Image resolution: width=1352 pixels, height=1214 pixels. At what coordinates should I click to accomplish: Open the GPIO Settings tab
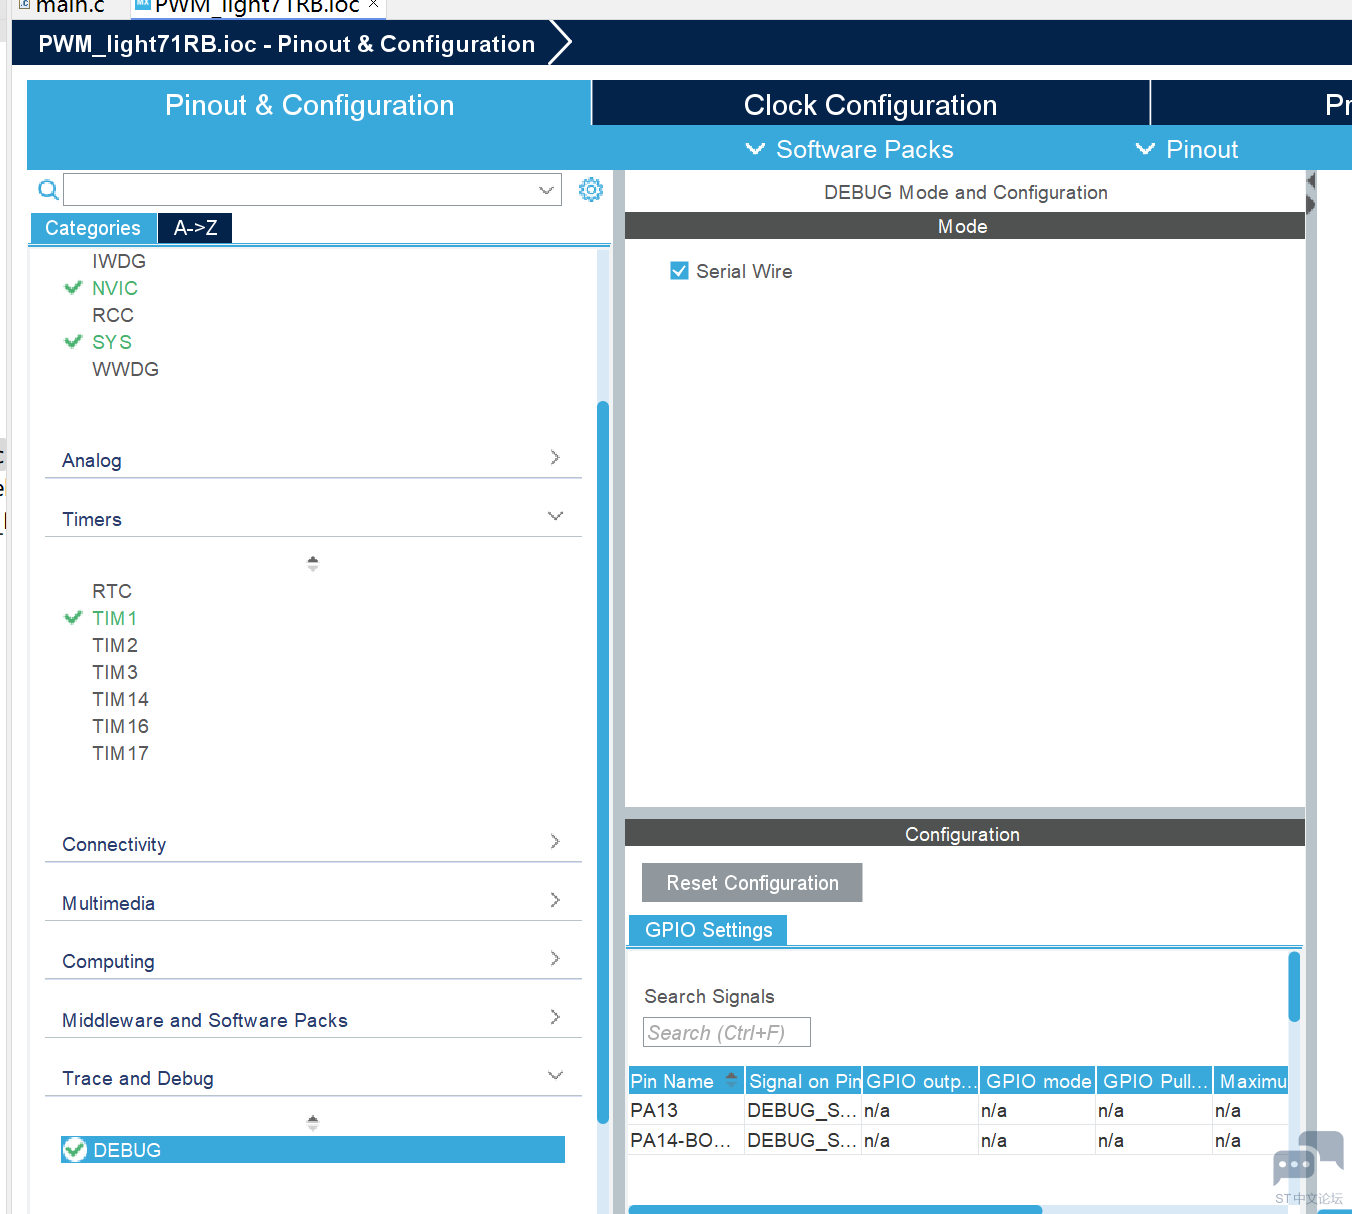pyautogui.click(x=708, y=930)
